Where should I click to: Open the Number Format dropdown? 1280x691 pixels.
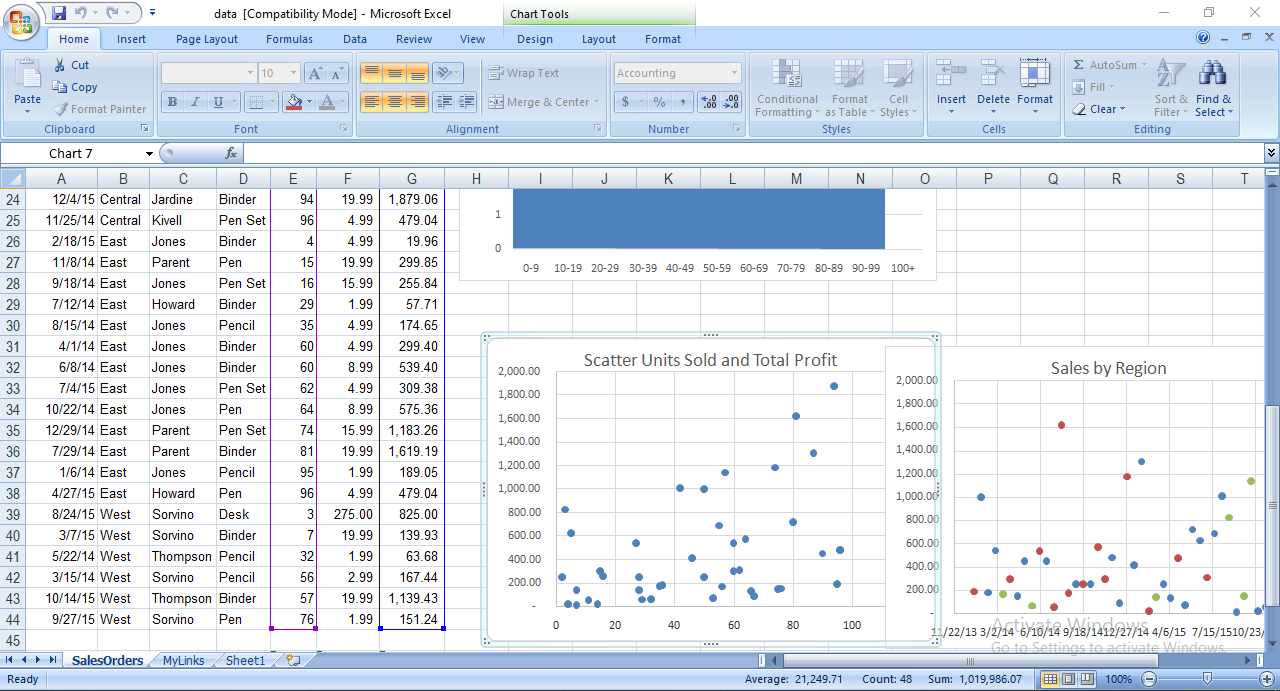tap(733, 72)
